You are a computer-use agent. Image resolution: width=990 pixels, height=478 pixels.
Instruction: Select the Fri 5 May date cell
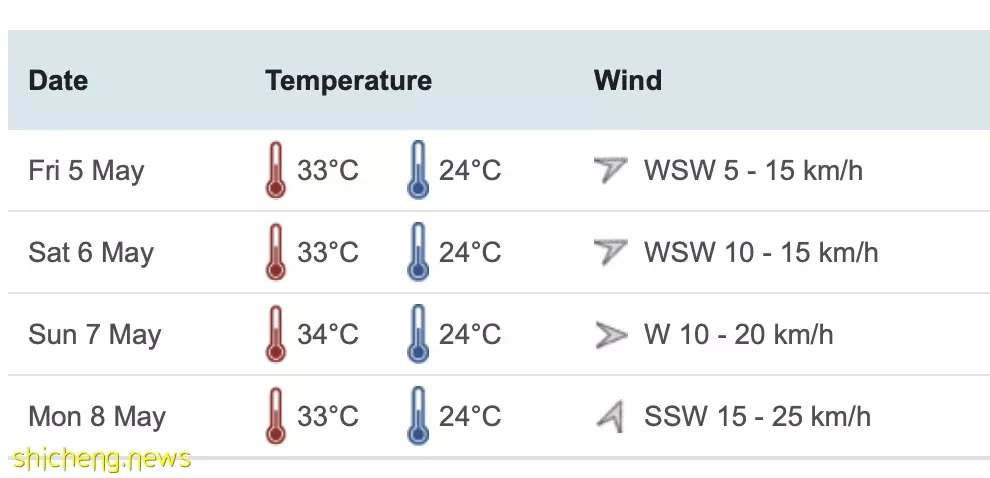[86, 171]
